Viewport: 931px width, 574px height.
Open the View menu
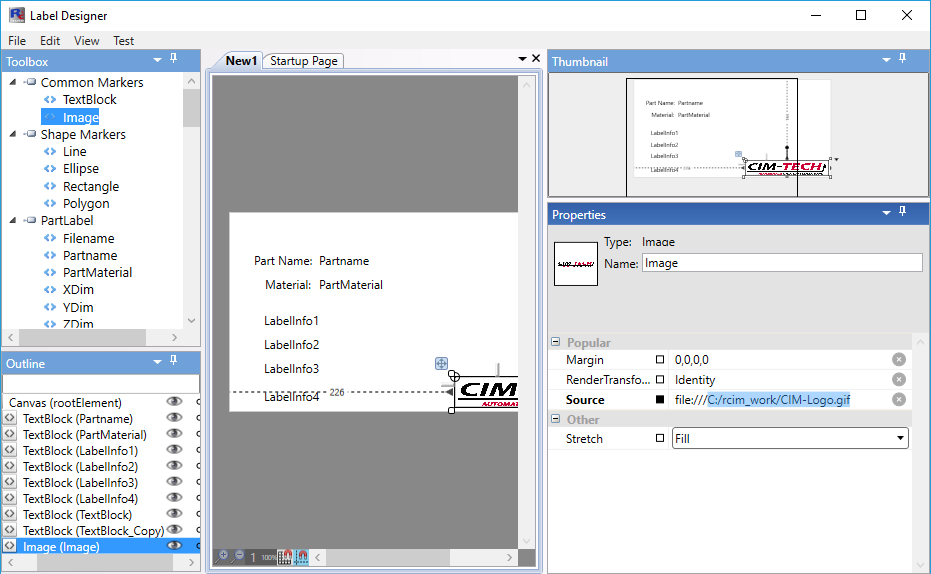tap(86, 40)
